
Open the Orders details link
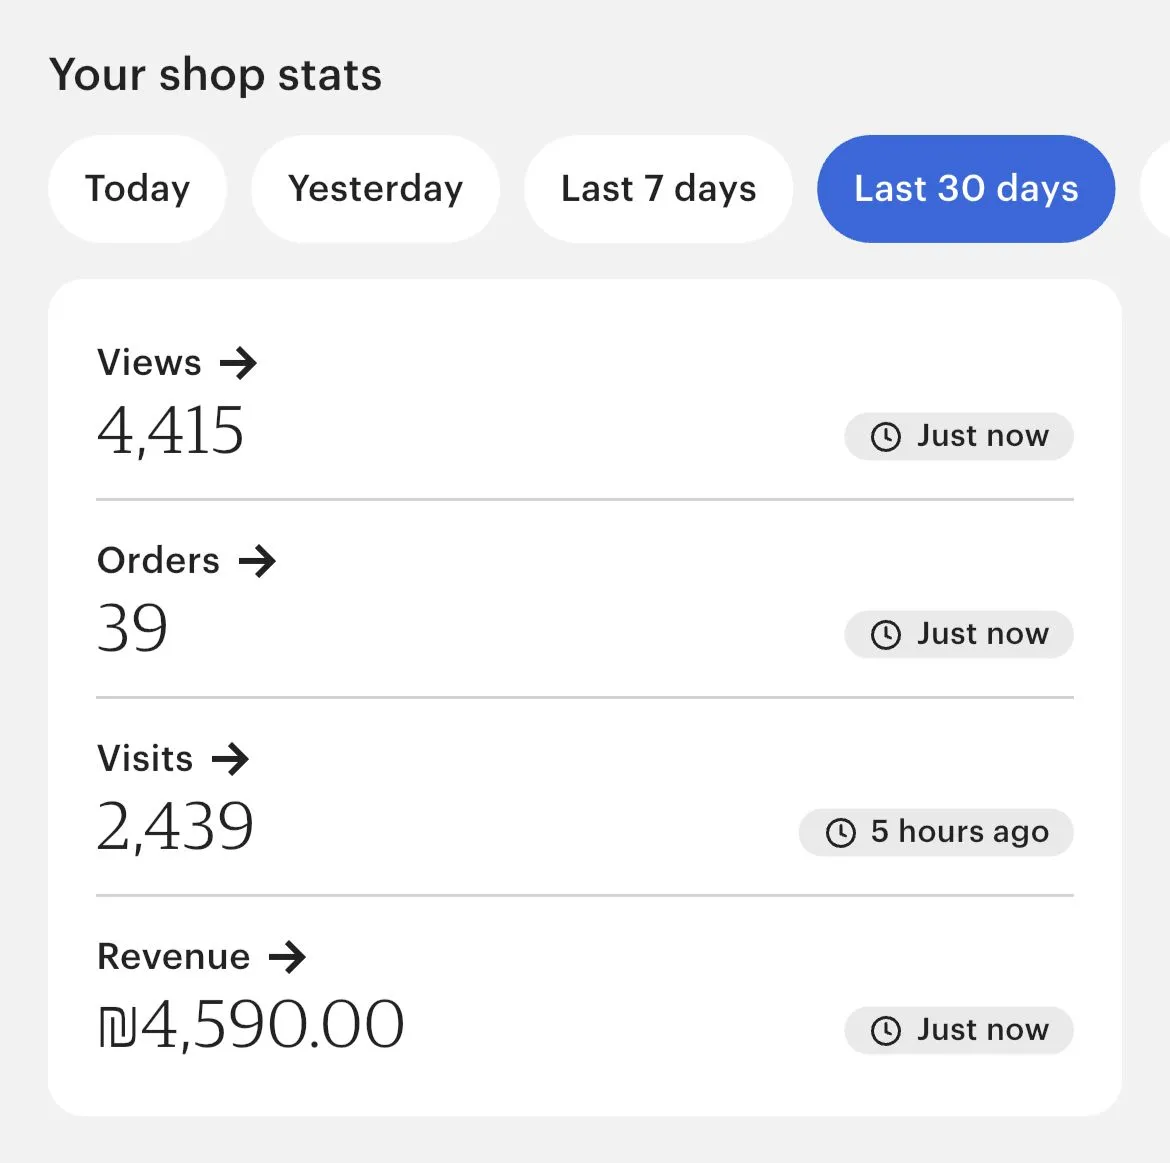(159, 561)
